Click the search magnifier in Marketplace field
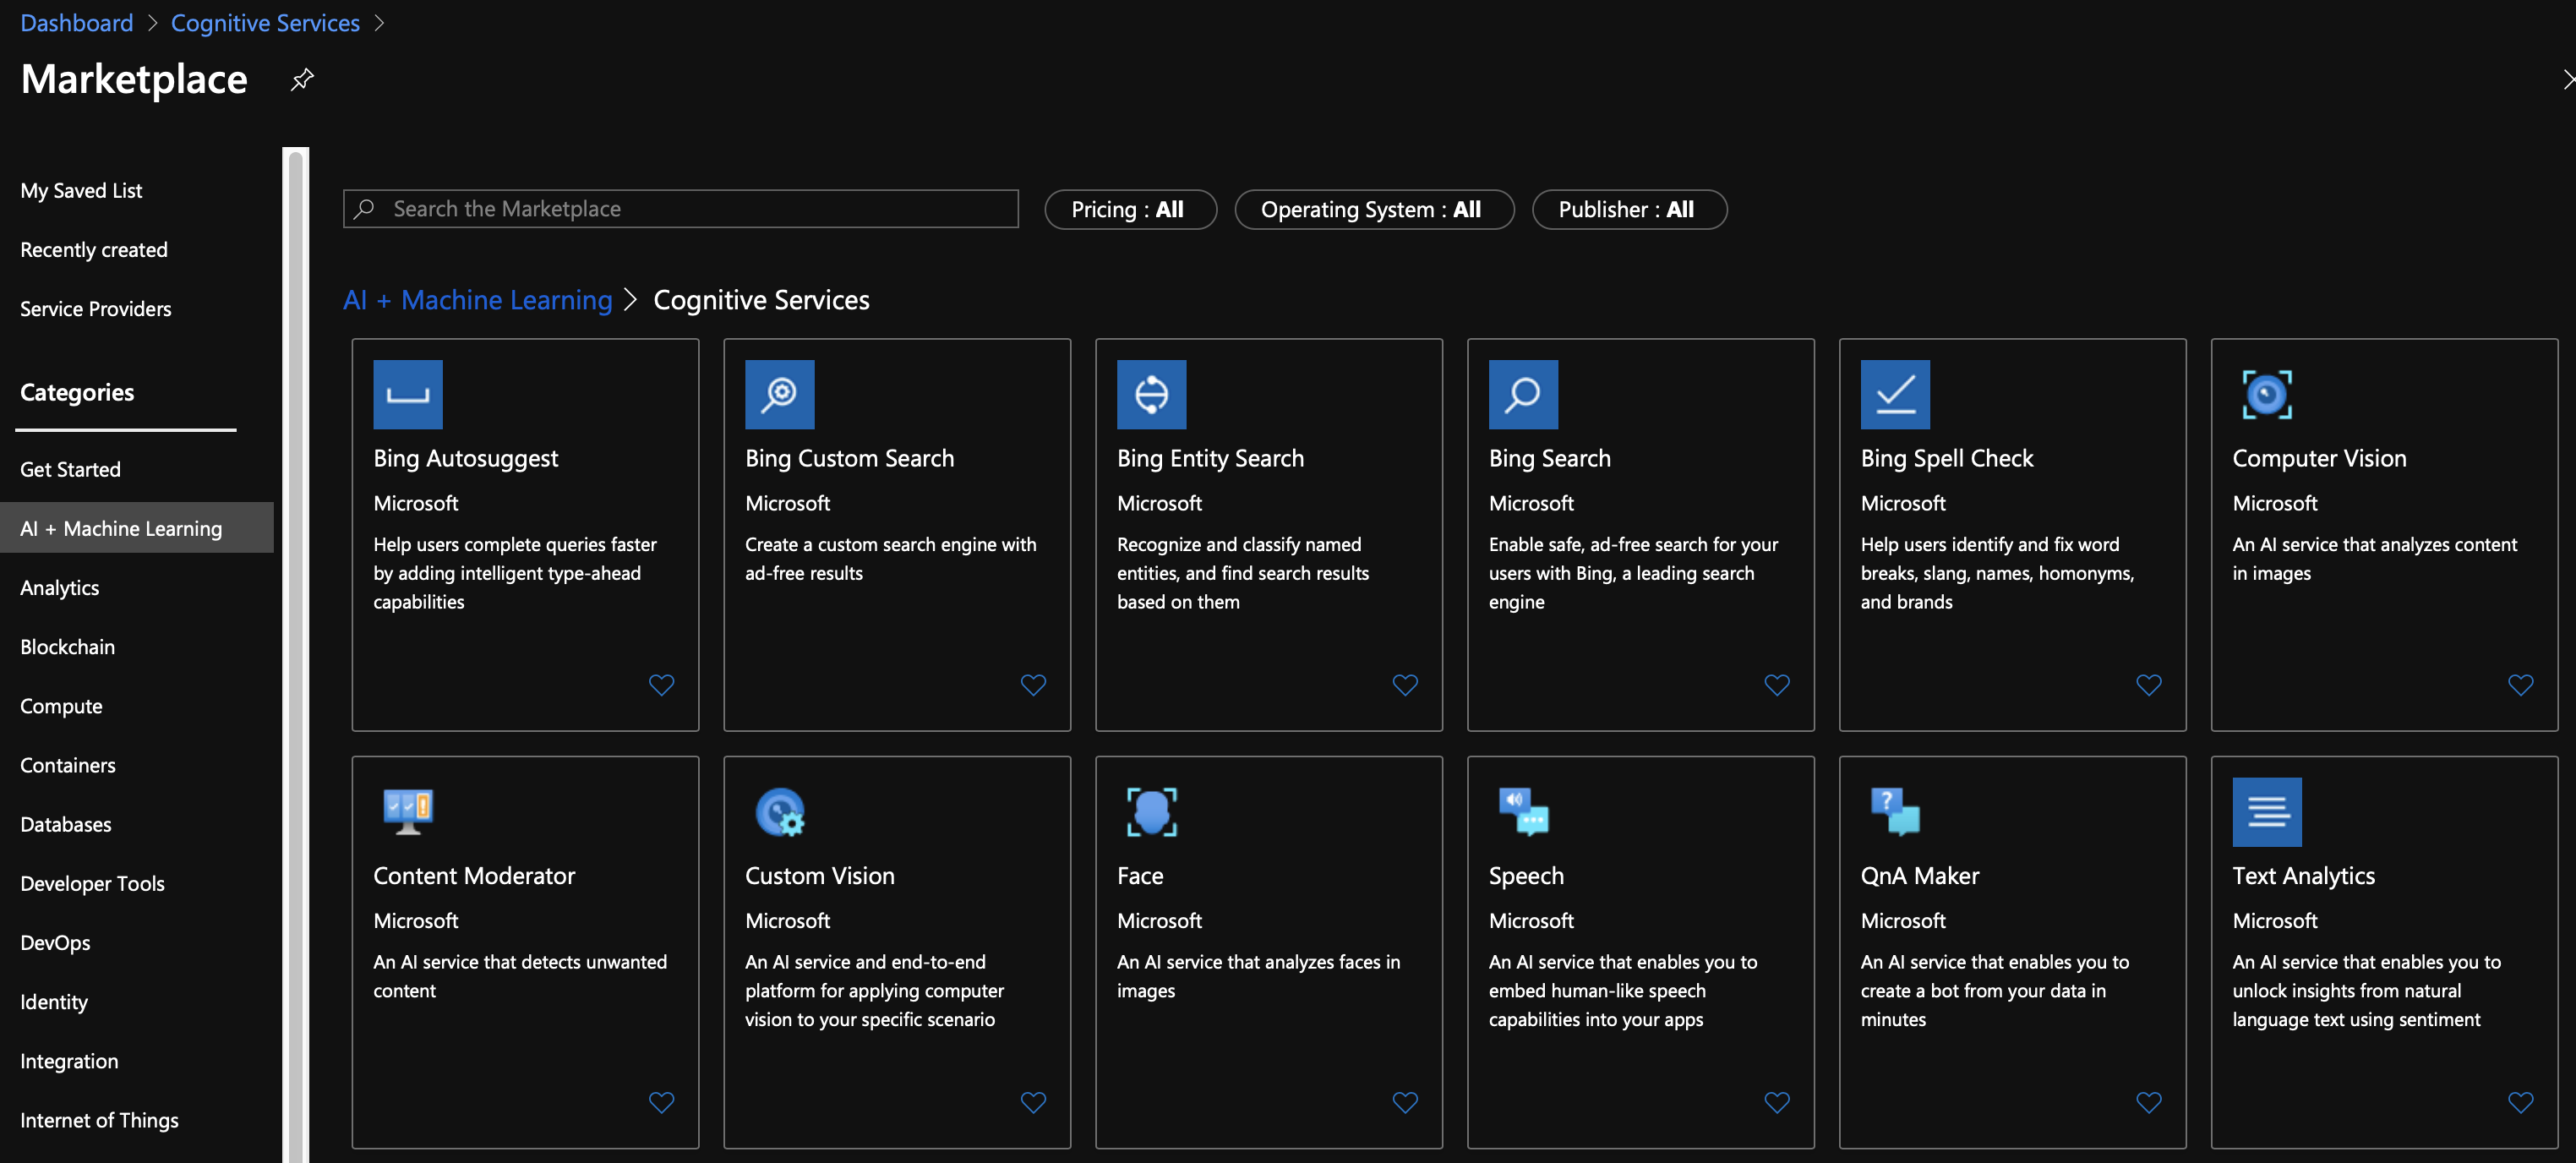Screen dimensions: 2576x1163 pyautogui.click(x=365, y=208)
